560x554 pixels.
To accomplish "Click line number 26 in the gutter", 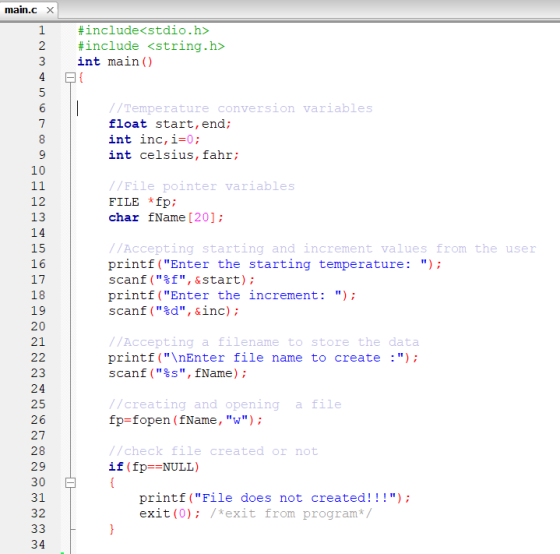I will tap(38, 420).
